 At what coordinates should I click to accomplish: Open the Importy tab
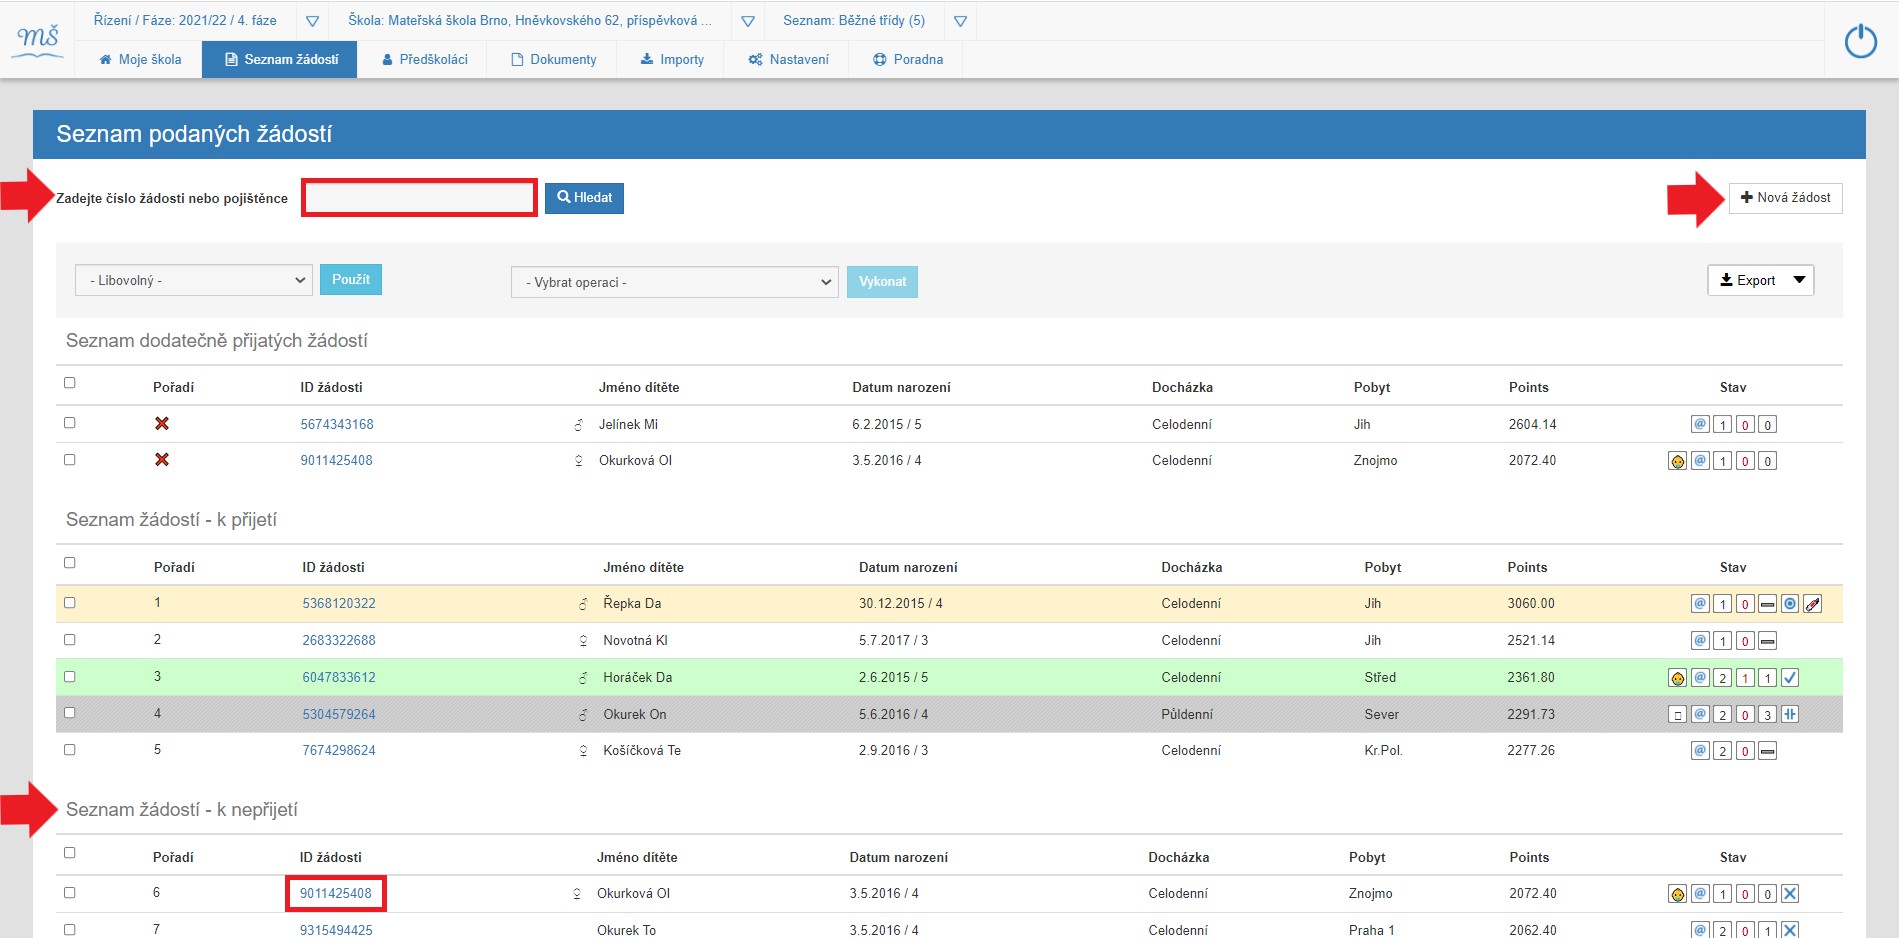(672, 60)
